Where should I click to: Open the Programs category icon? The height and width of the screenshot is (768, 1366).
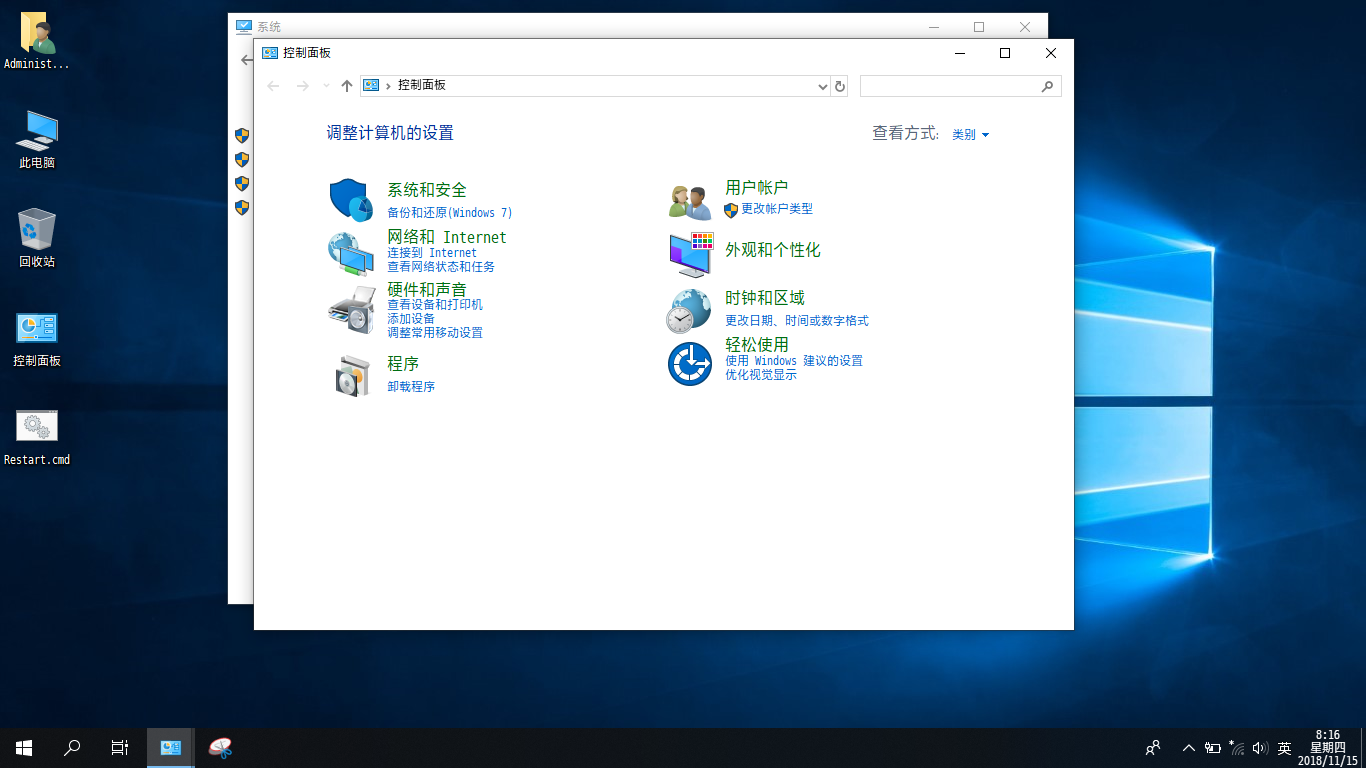(x=350, y=375)
